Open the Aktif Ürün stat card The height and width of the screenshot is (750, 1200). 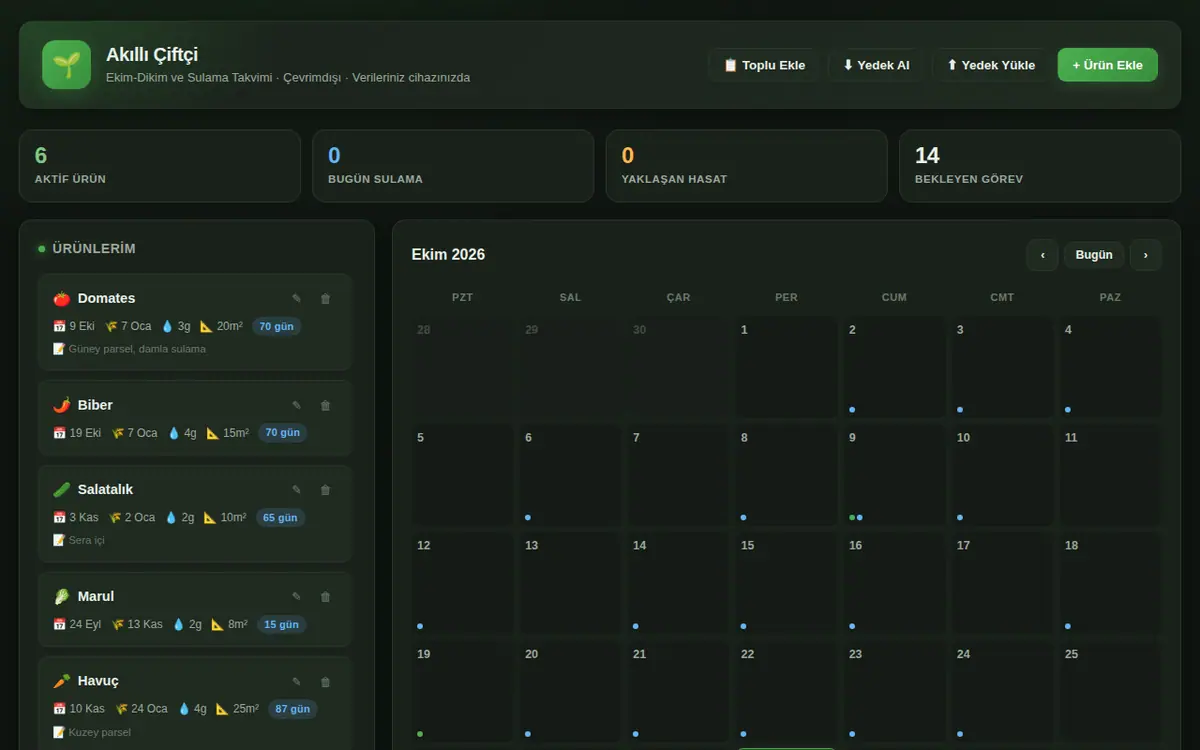(x=160, y=166)
